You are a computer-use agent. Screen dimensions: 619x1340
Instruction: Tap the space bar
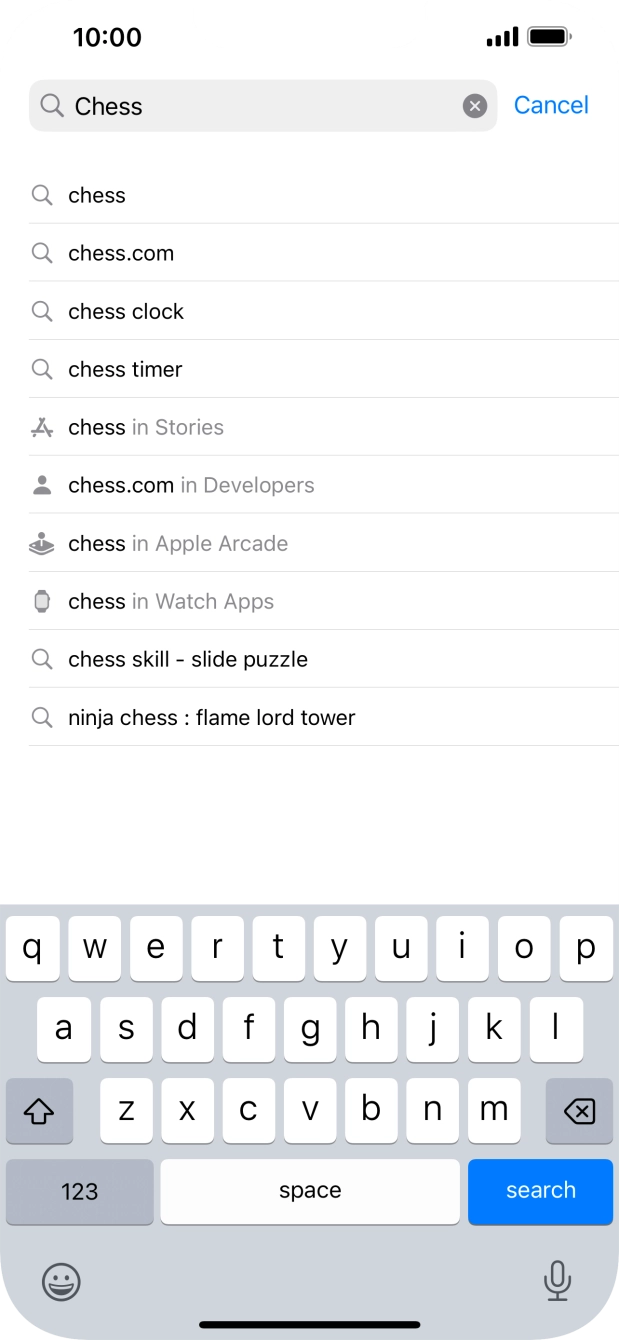coord(309,1191)
